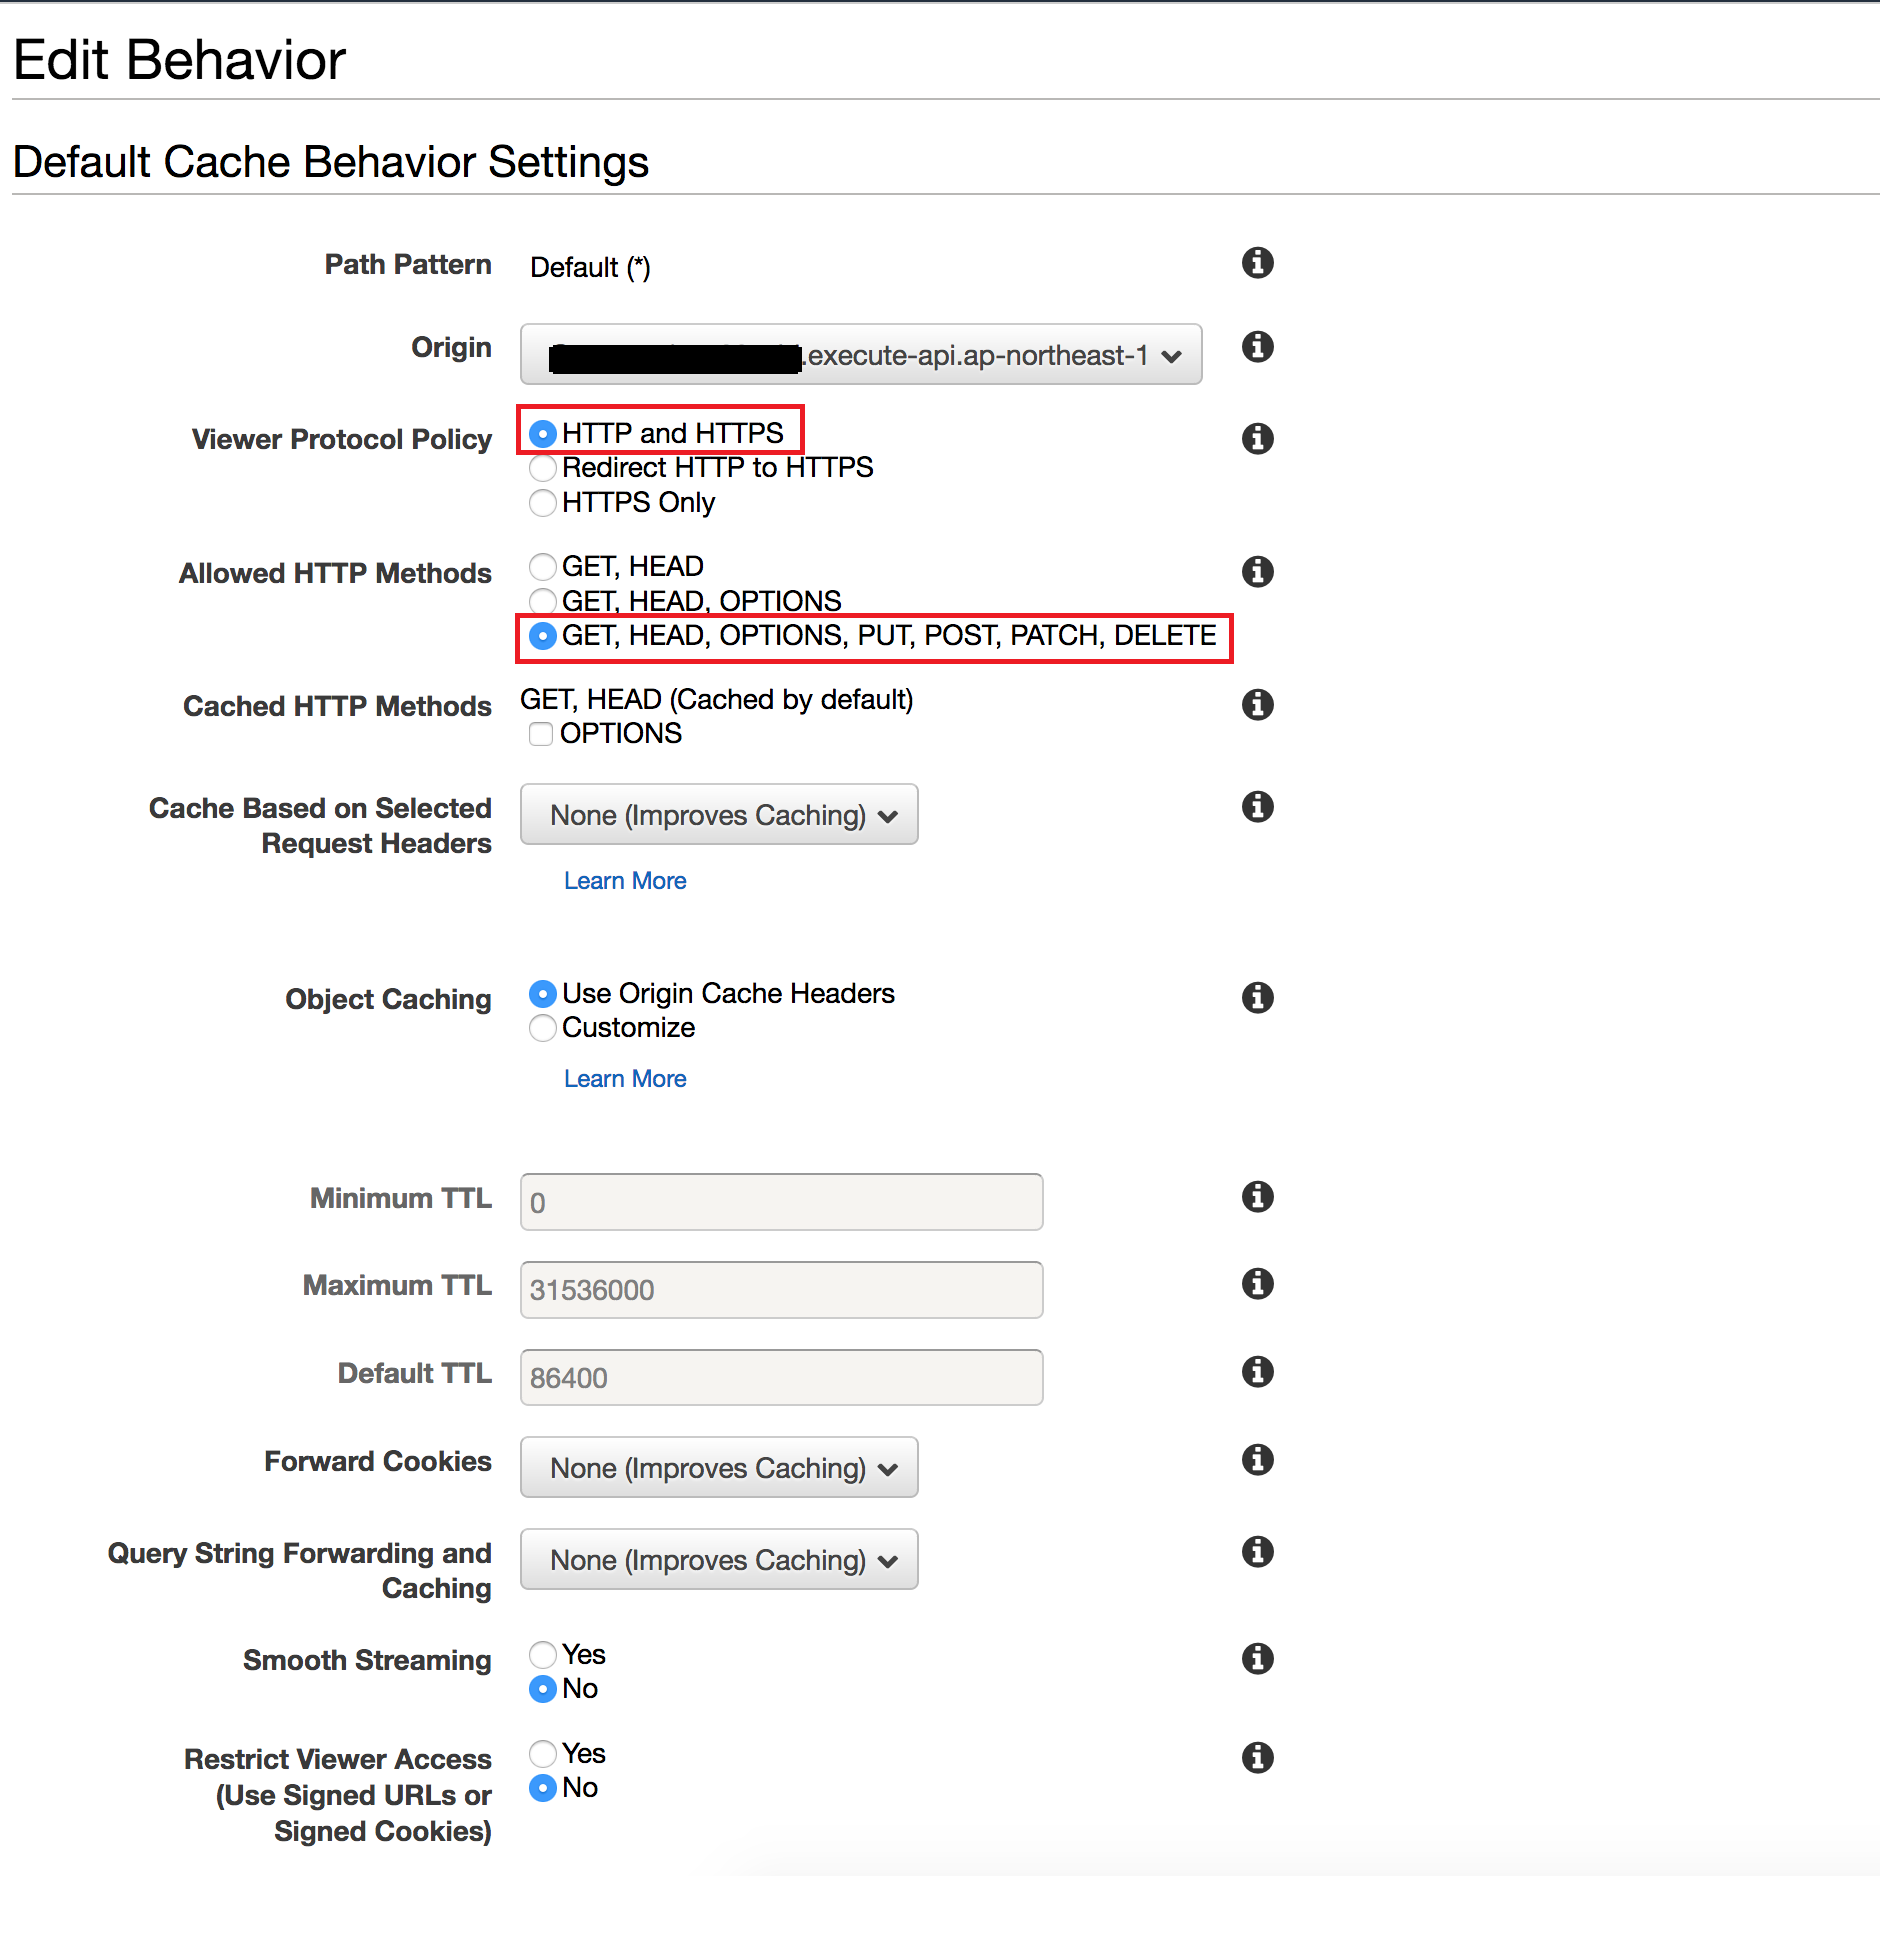
Task: Select Redirect HTTP to HTTPS option
Action: pos(543,468)
